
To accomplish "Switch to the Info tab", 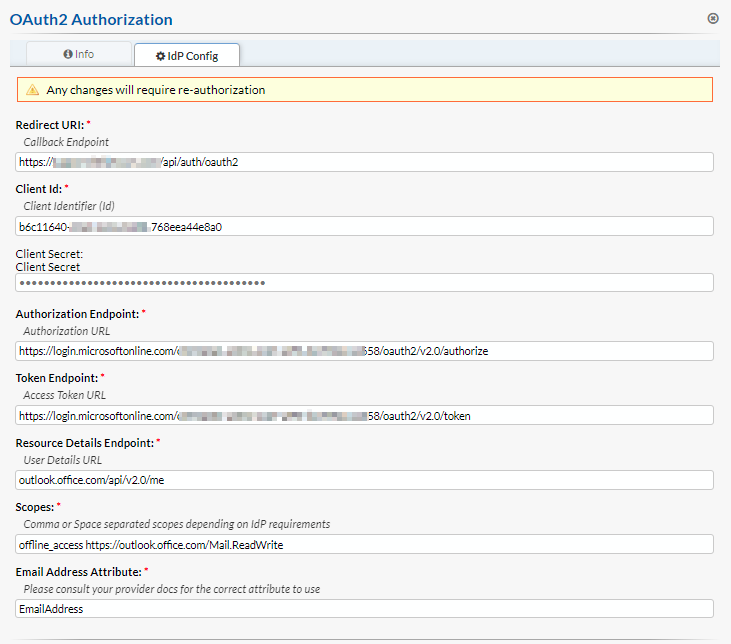I will 79,54.
